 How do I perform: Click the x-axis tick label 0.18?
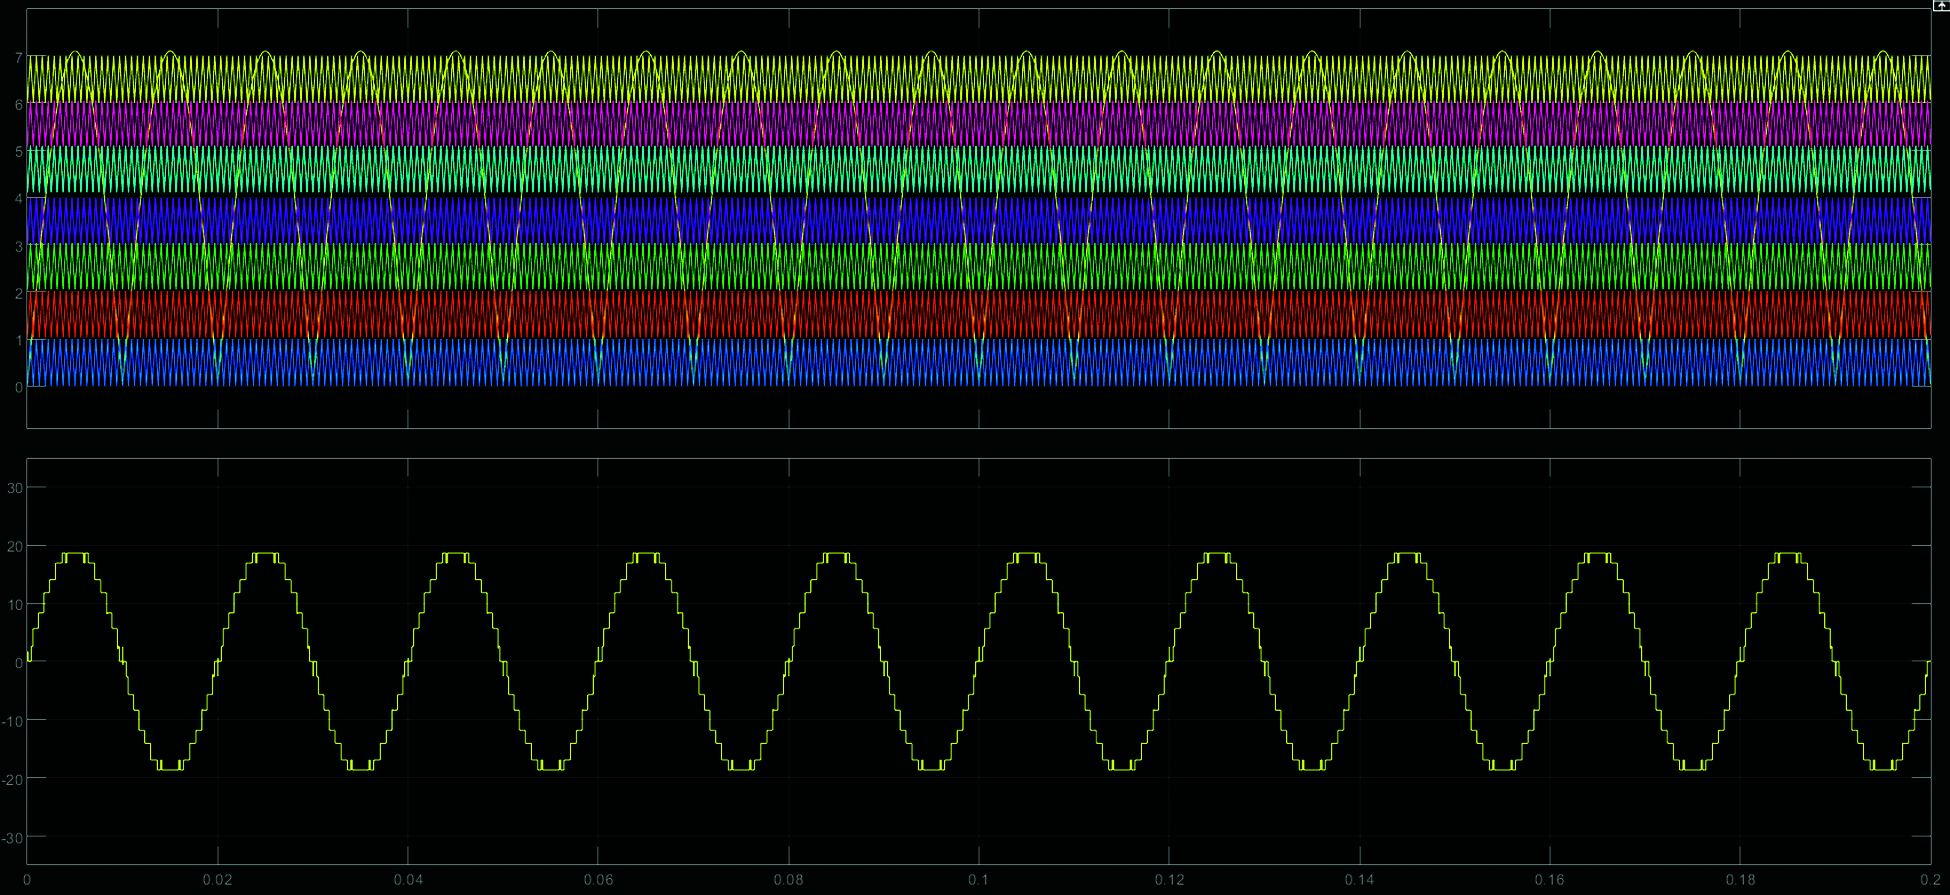[1740, 880]
